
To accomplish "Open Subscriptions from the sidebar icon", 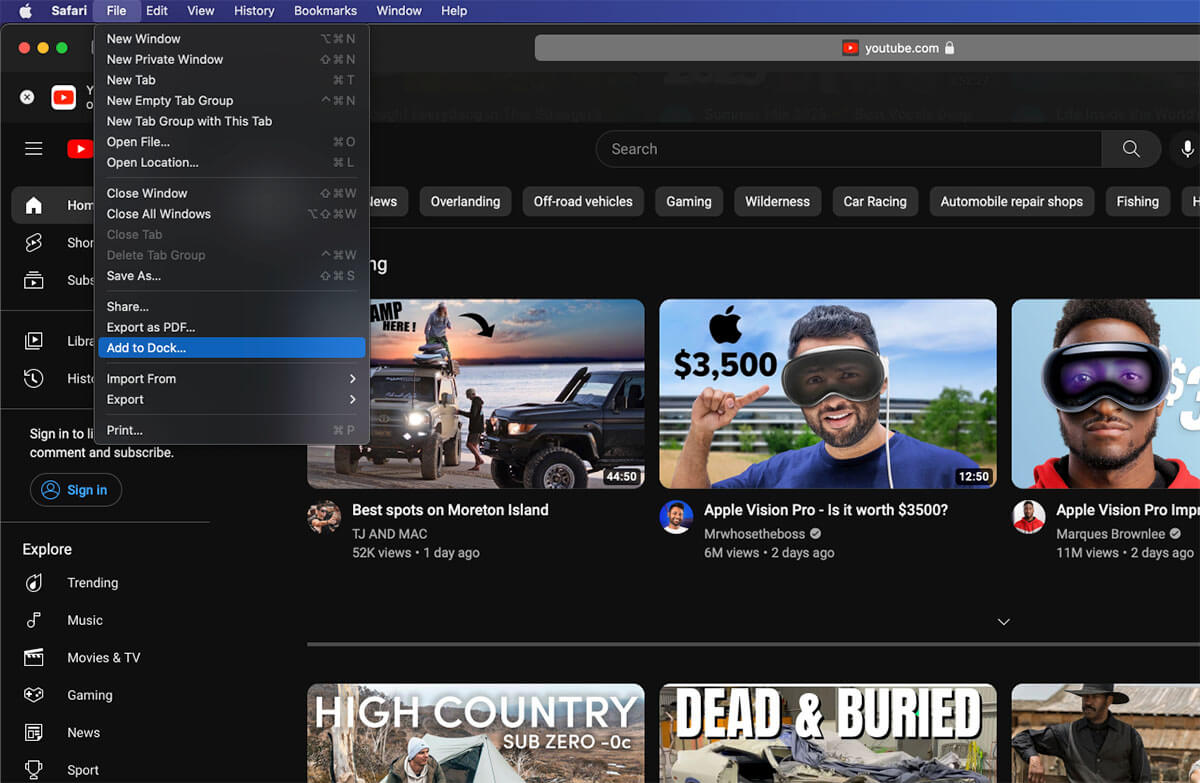I will coord(33,280).
